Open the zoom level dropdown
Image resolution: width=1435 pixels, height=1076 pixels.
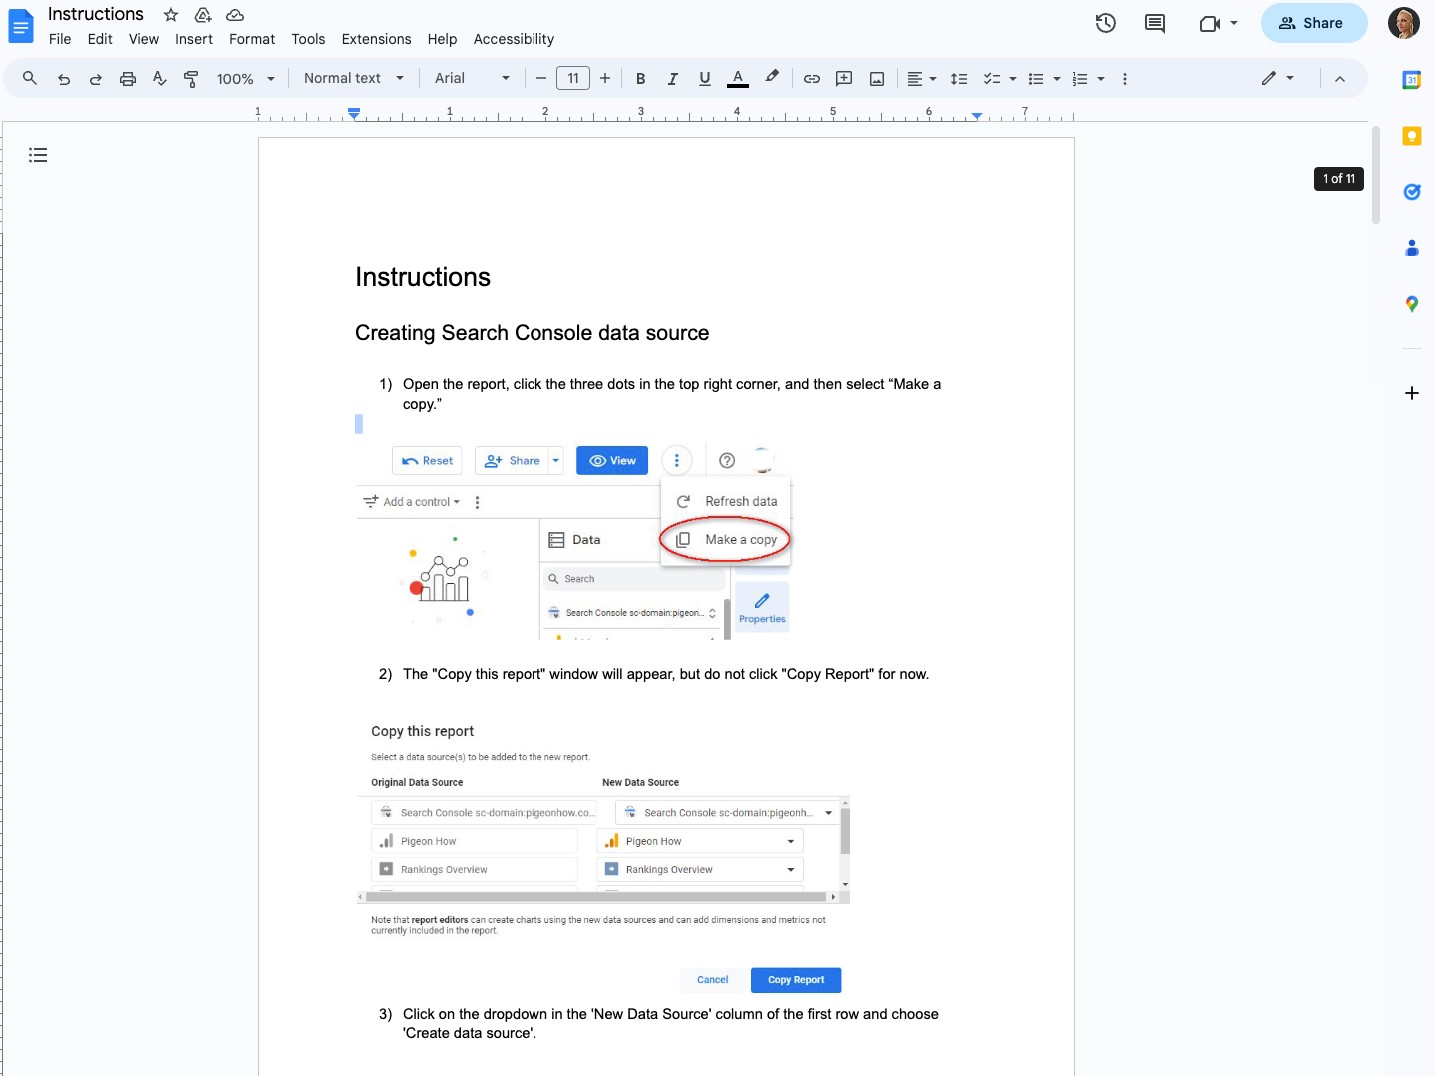(x=246, y=78)
